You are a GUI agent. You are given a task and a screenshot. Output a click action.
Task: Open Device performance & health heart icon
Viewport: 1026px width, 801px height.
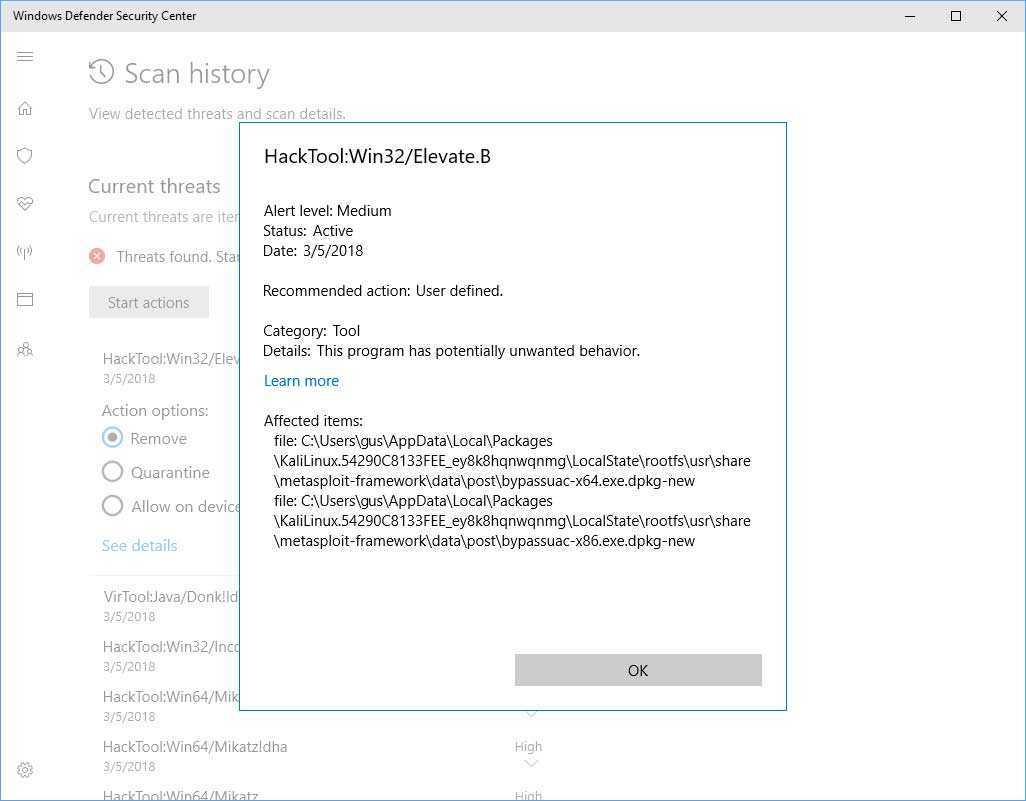tap(25, 204)
